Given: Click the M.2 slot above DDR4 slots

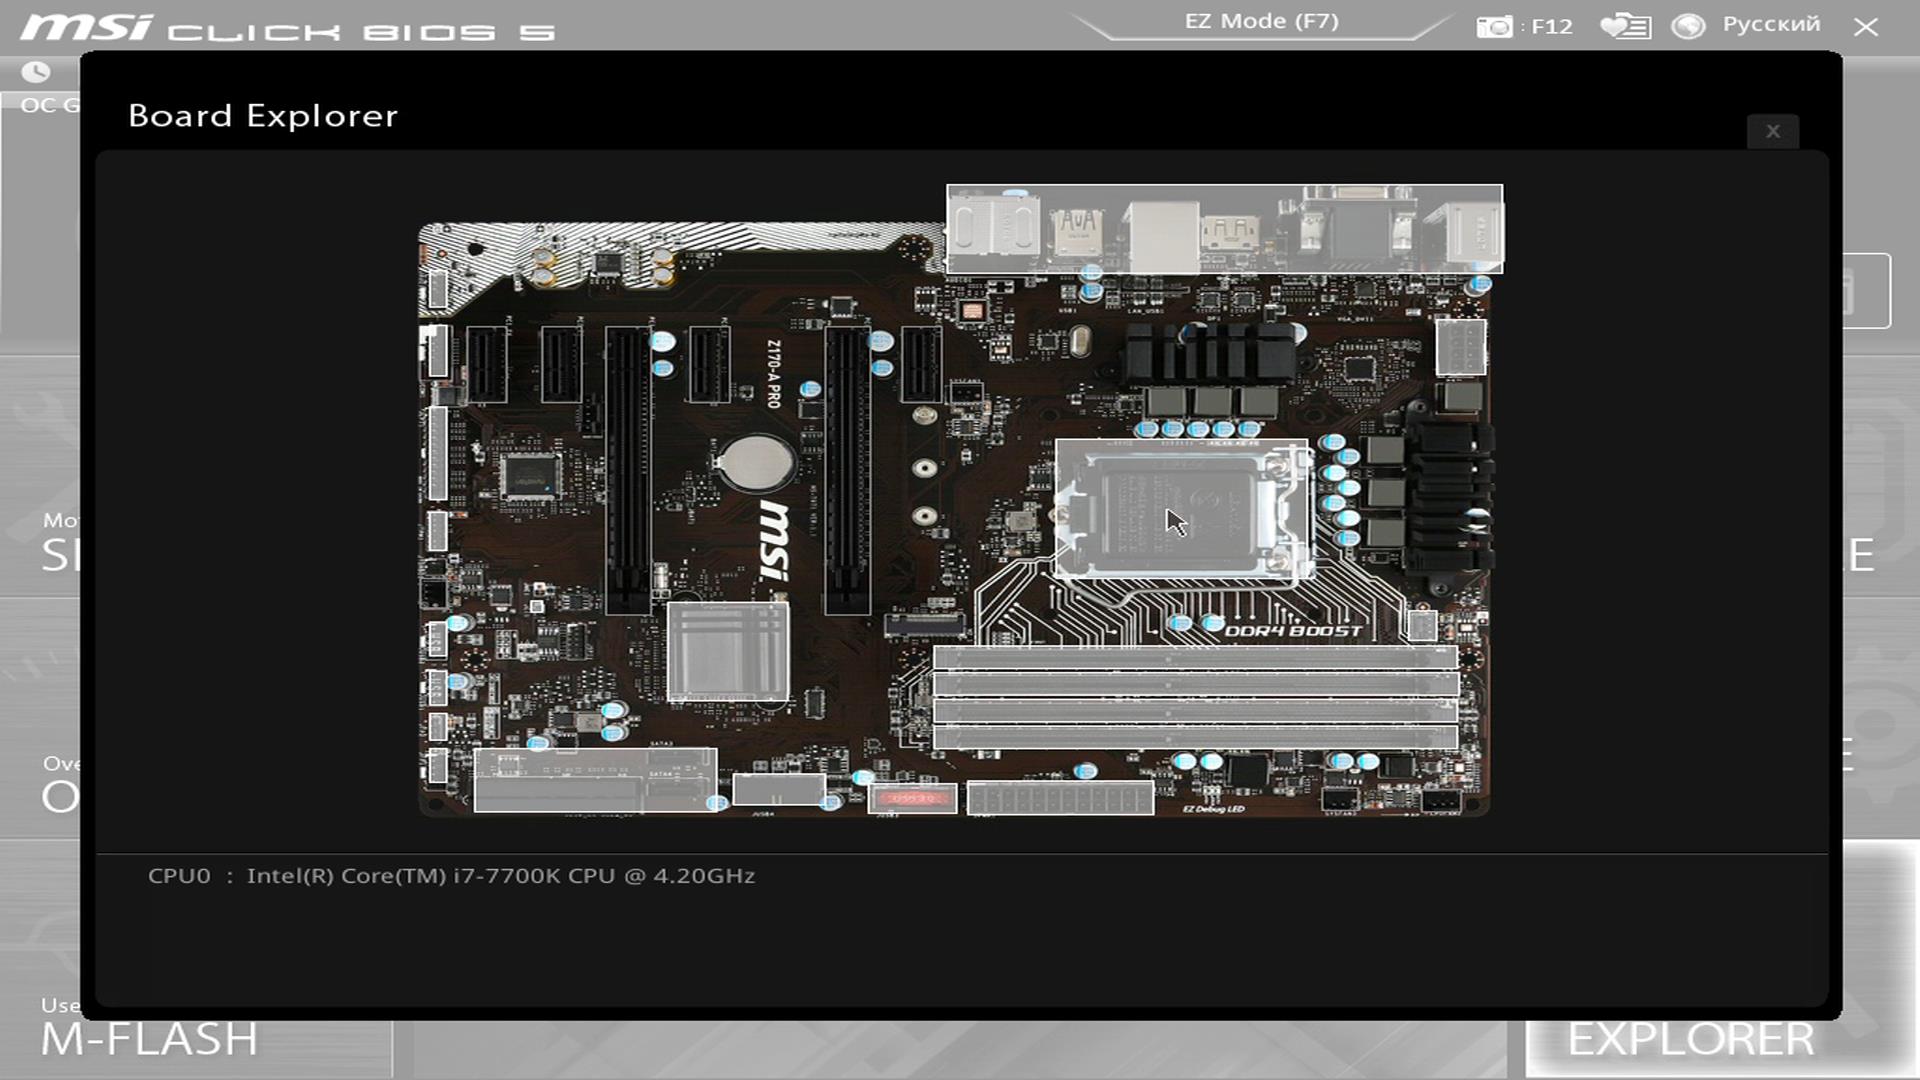Looking at the screenshot, I should (925, 625).
